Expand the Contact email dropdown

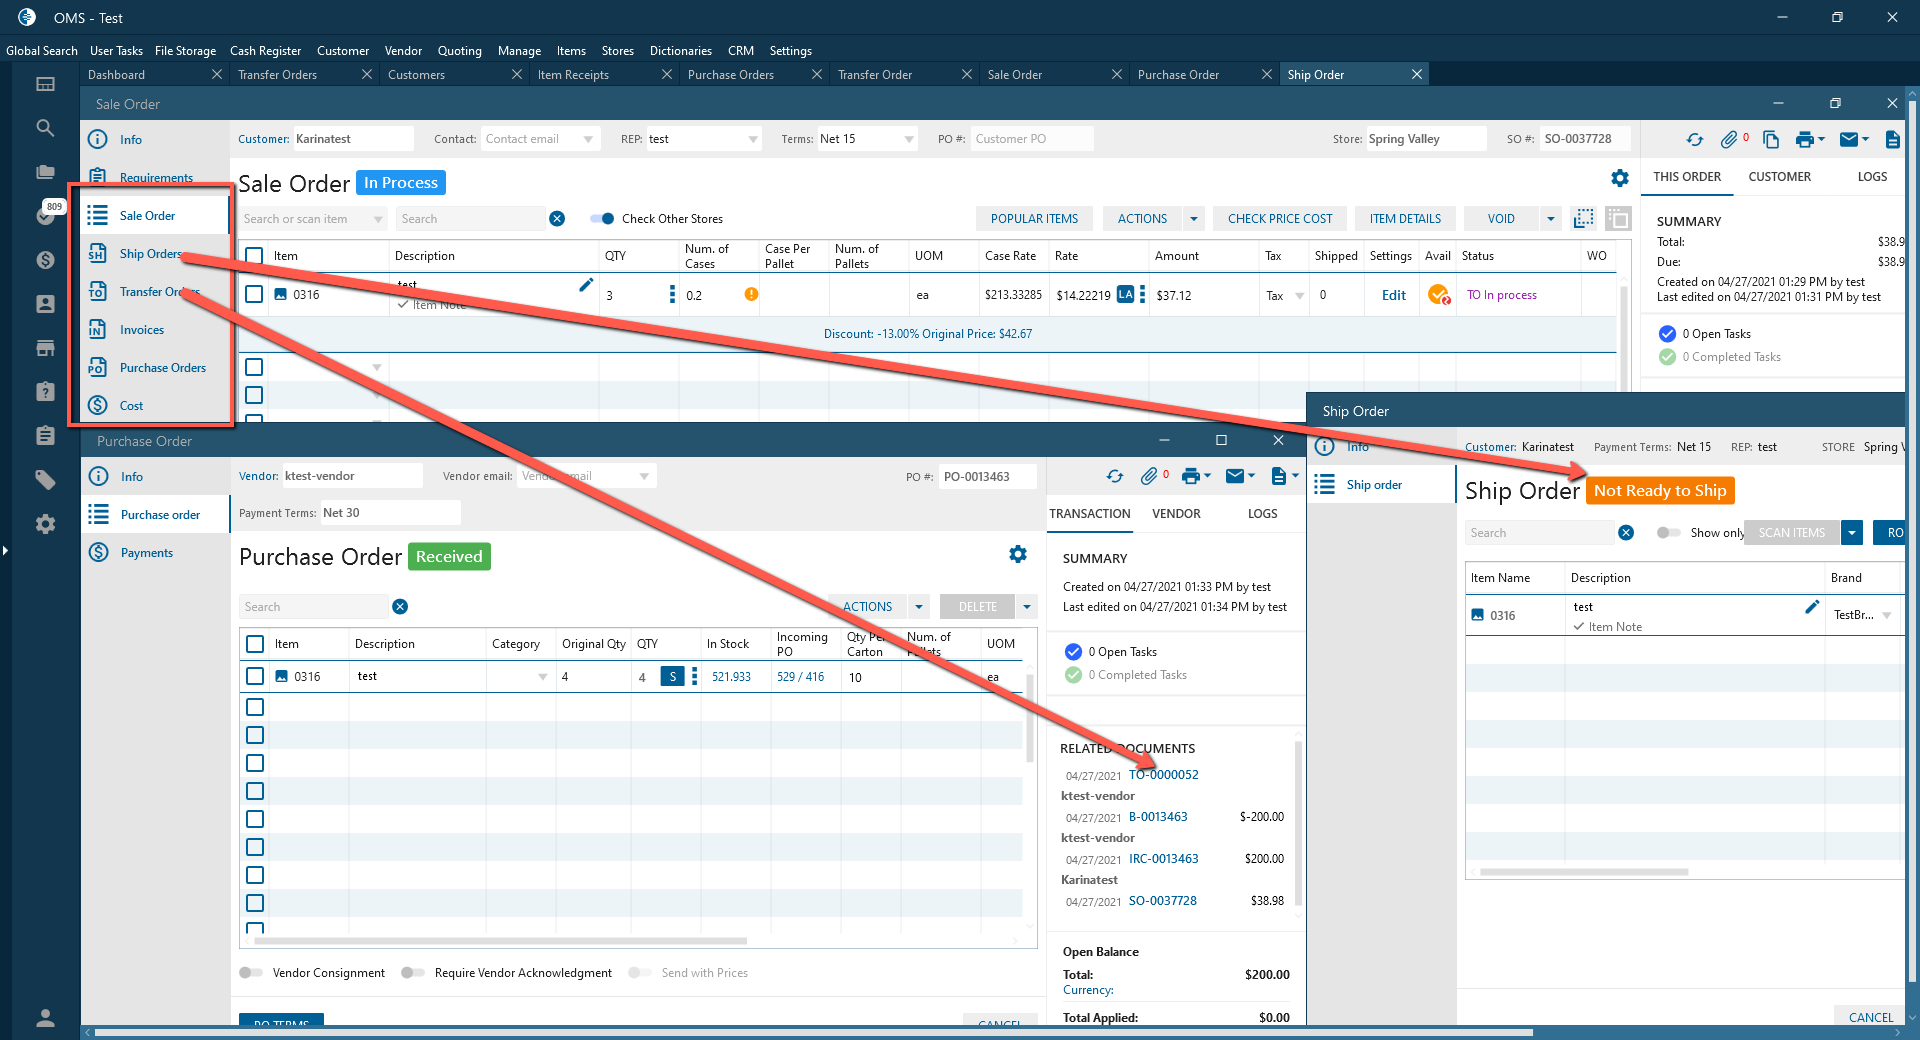pos(588,140)
